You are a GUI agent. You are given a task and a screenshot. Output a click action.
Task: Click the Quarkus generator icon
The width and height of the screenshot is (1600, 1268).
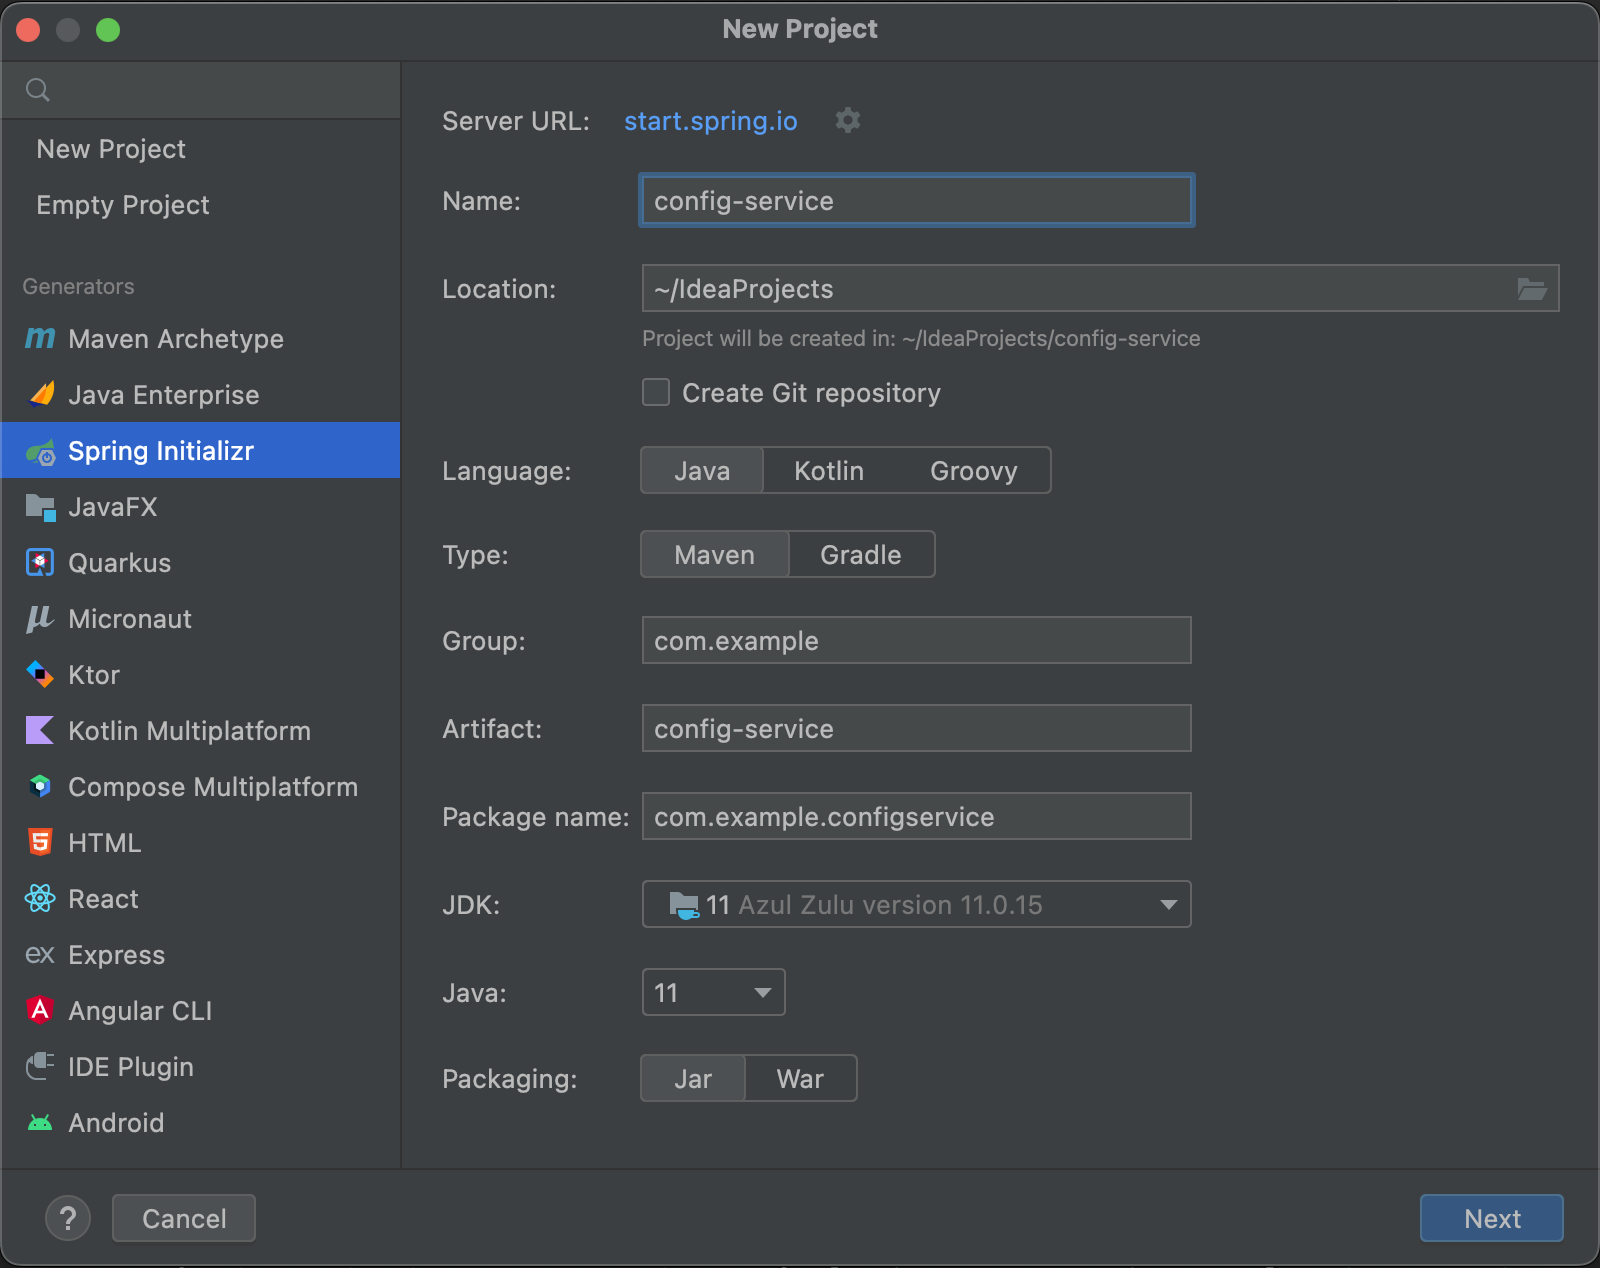pyautogui.click(x=40, y=563)
